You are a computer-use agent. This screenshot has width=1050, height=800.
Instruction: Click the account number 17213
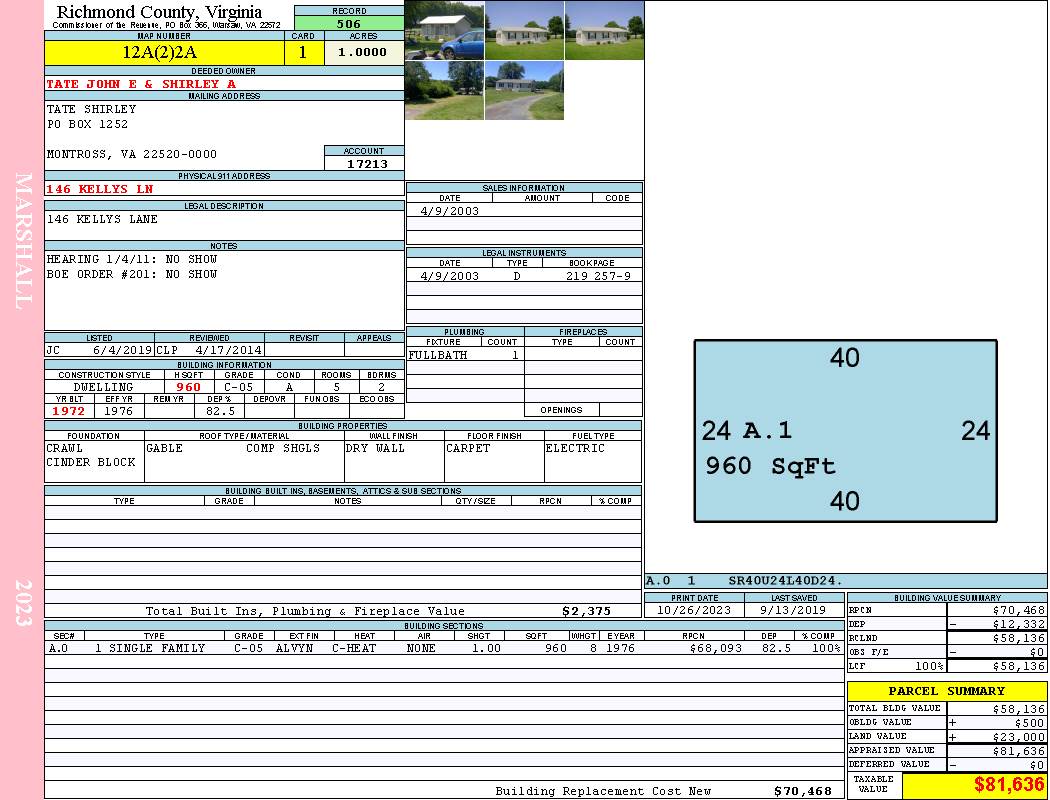point(365,163)
